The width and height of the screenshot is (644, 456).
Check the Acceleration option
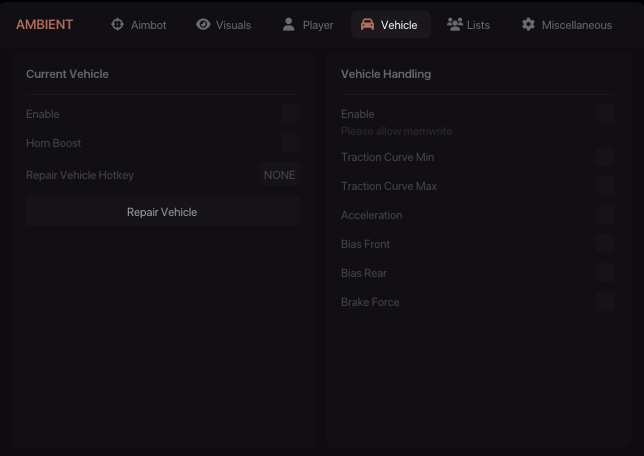pyautogui.click(x=605, y=215)
